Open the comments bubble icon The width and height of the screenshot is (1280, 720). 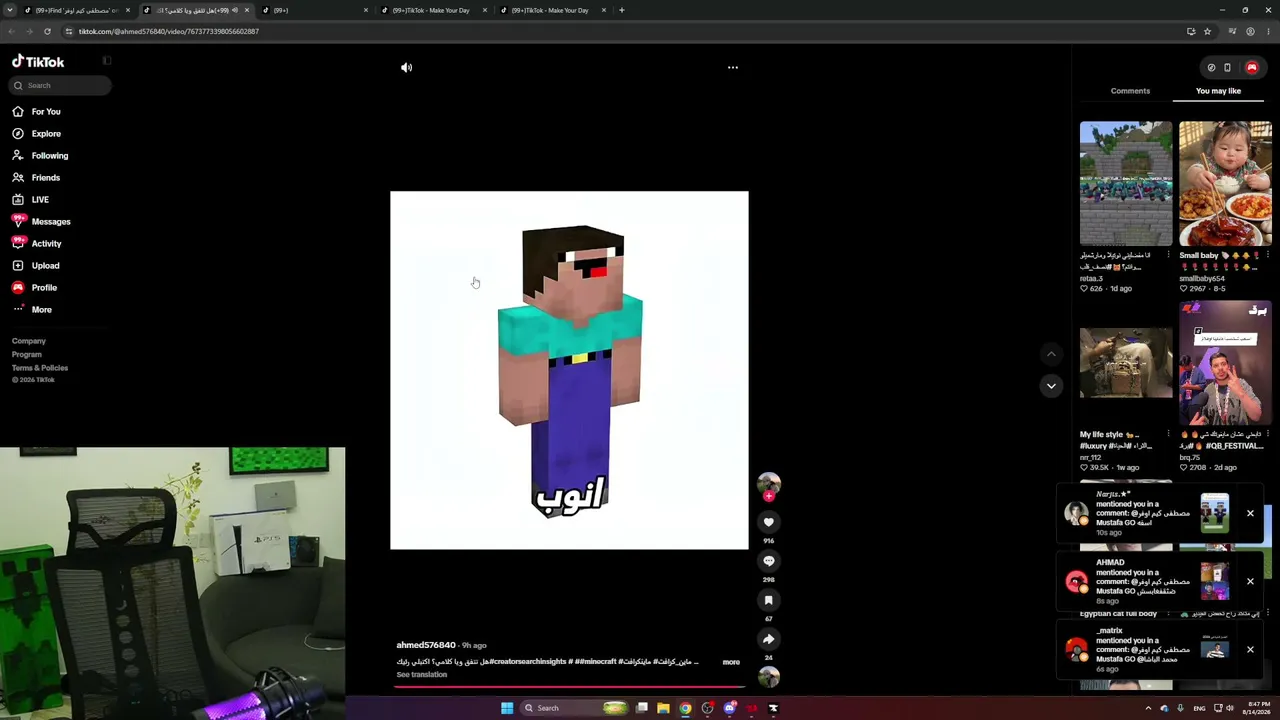pyautogui.click(x=768, y=561)
